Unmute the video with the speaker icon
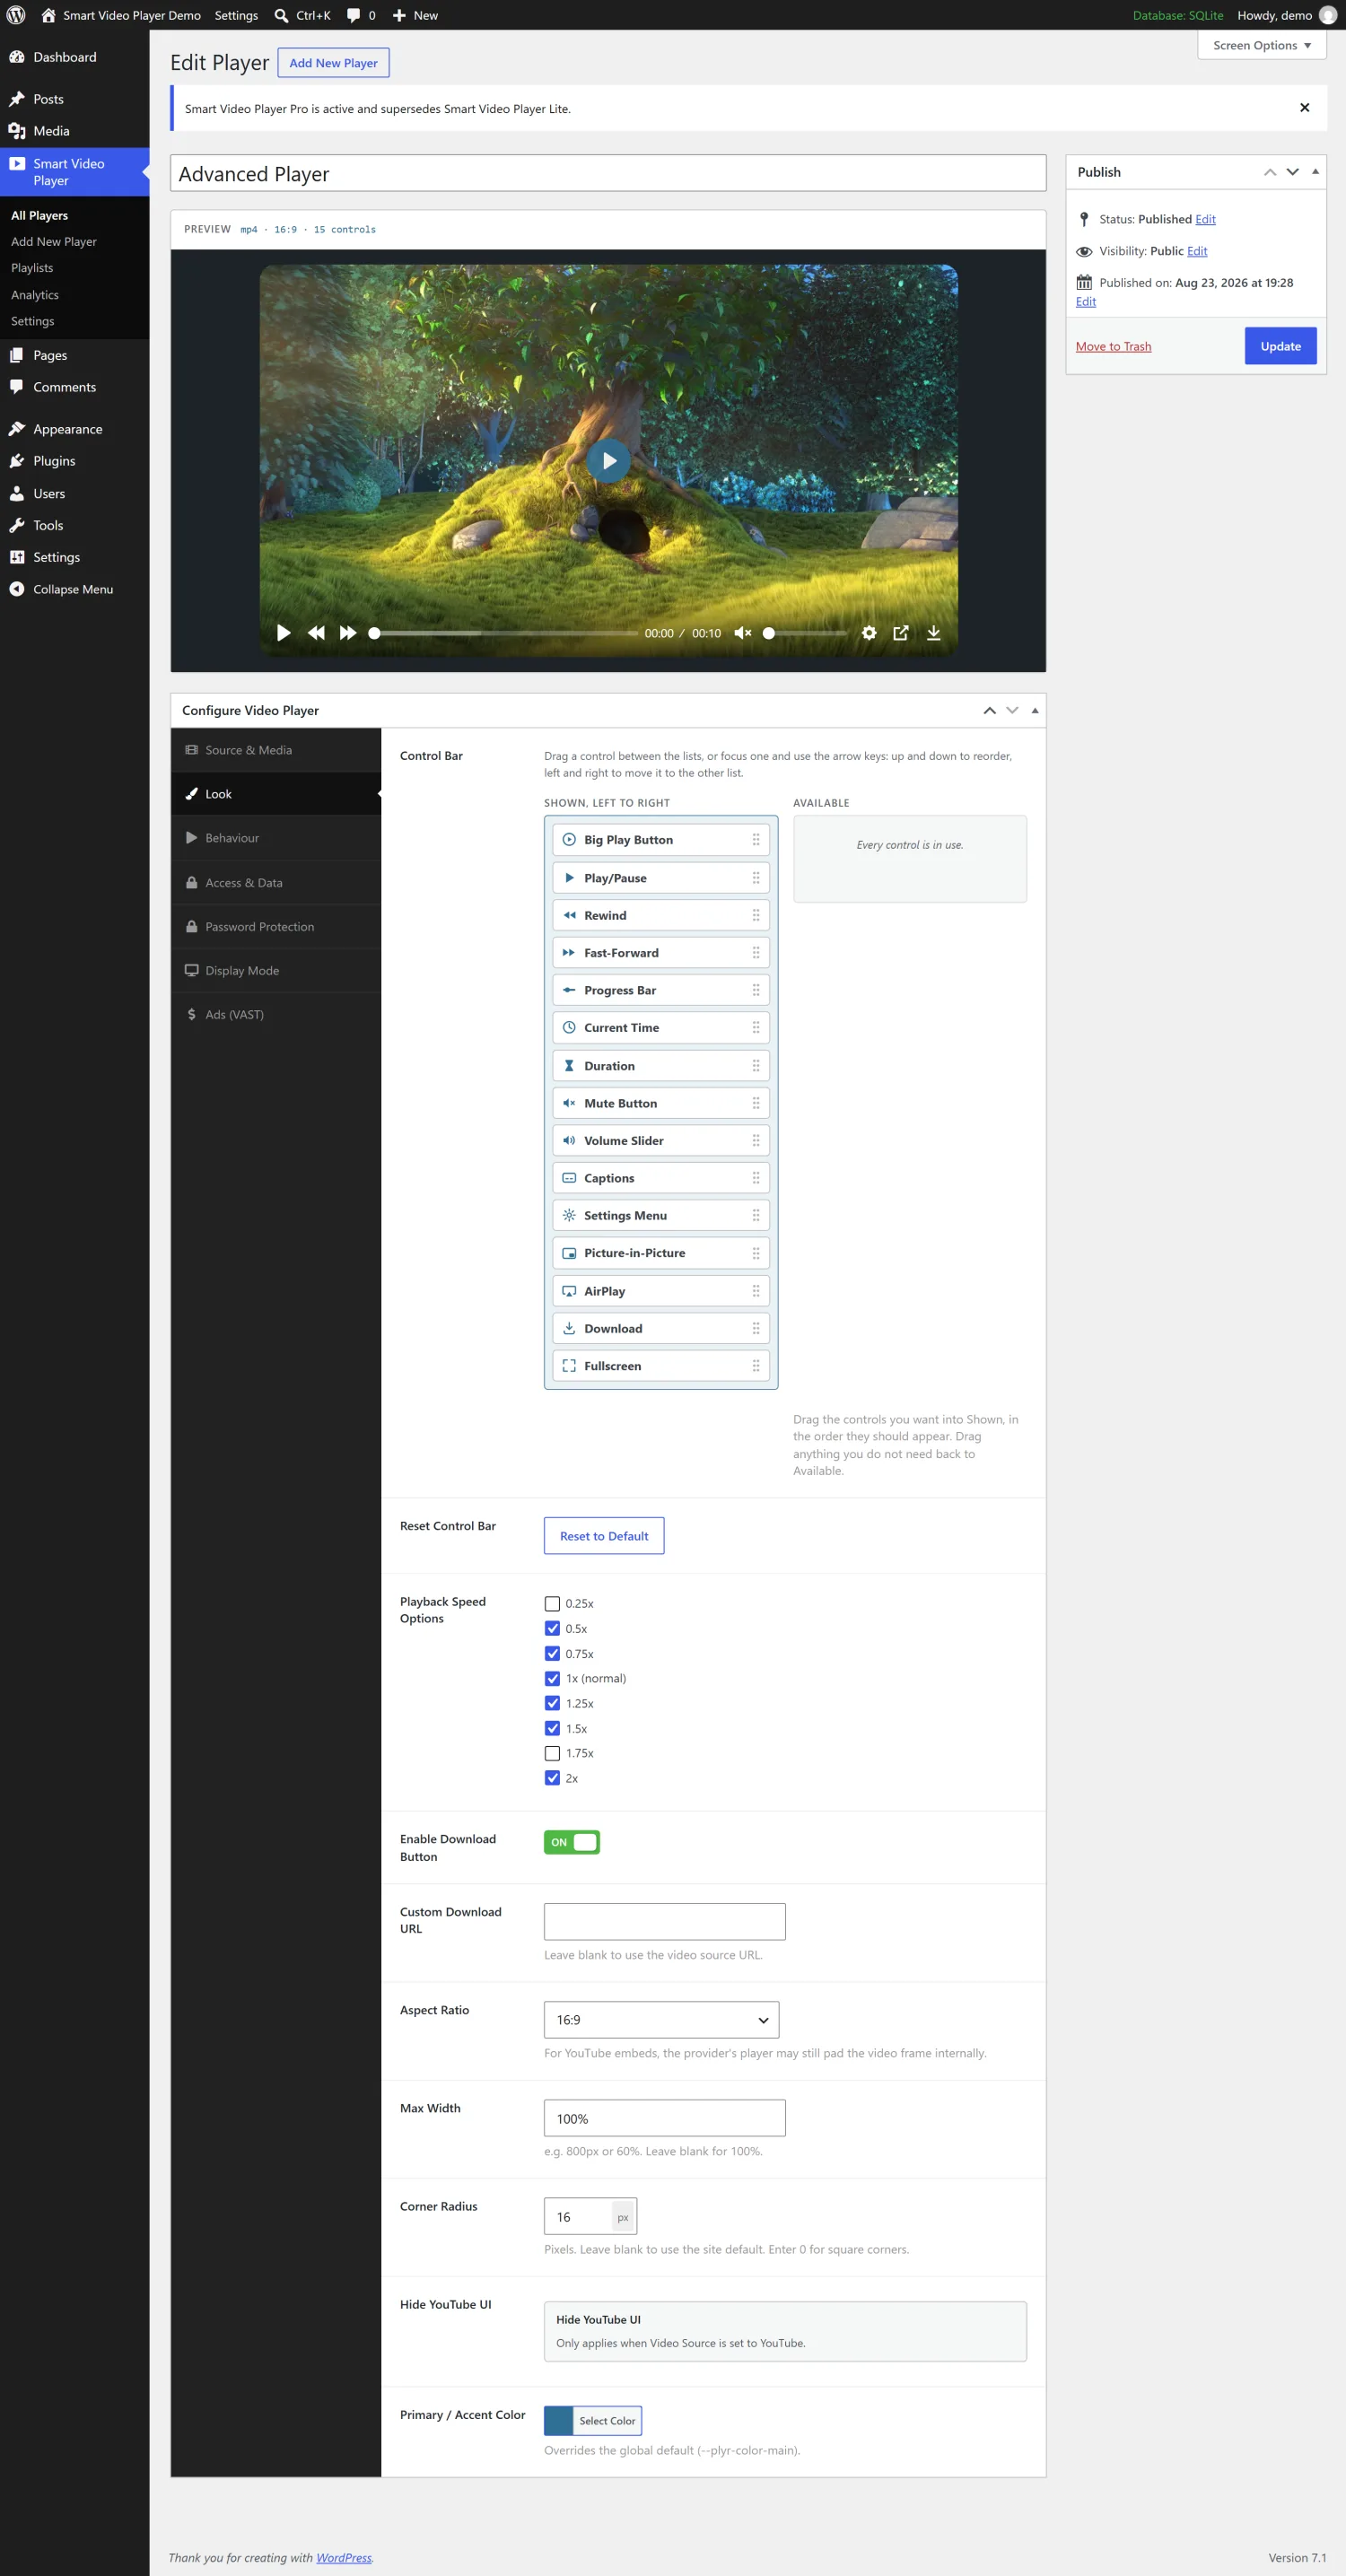 coord(743,633)
